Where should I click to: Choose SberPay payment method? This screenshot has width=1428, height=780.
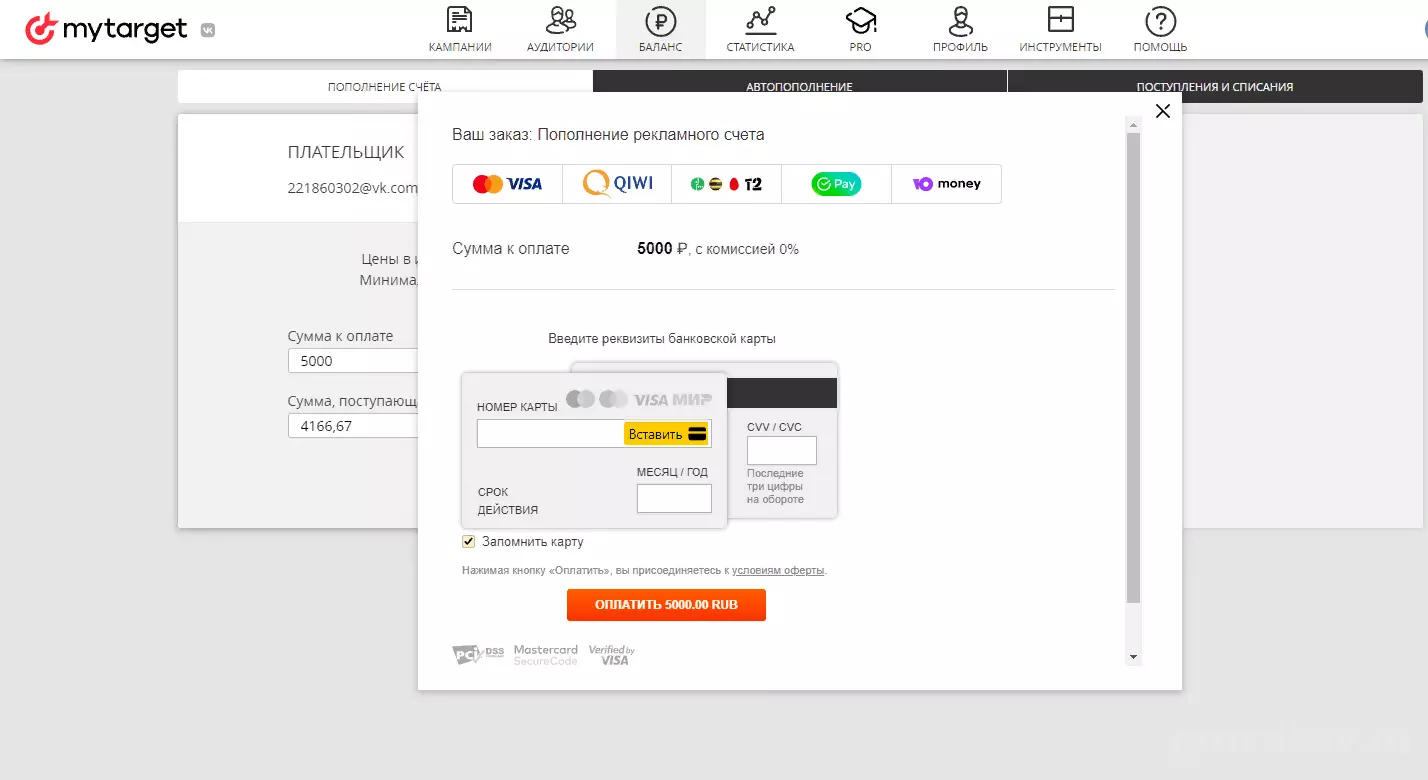coord(836,184)
